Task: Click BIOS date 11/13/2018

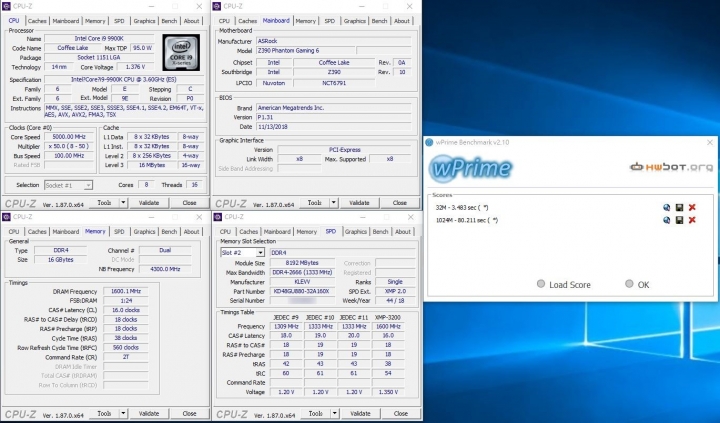Action: (x=333, y=127)
